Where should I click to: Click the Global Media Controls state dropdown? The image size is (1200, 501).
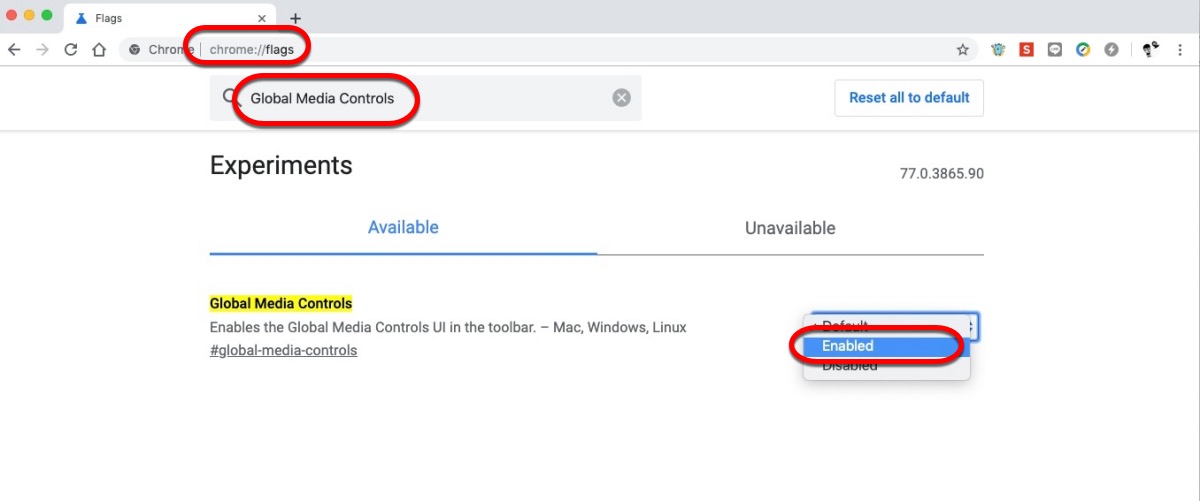point(895,325)
